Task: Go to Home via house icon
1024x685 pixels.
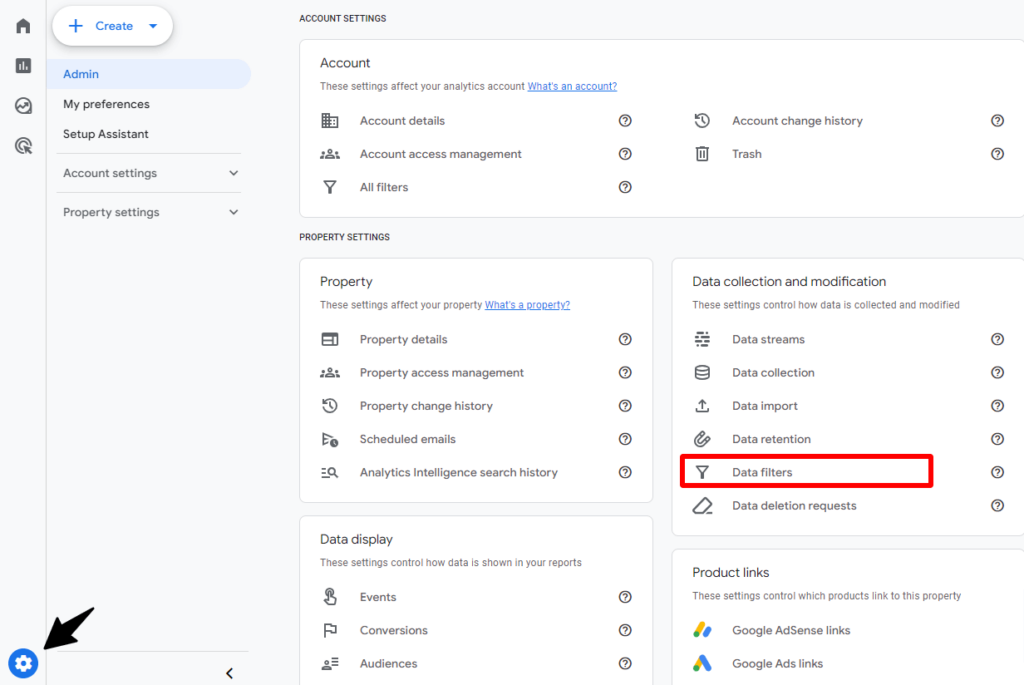Action: coord(23,26)
